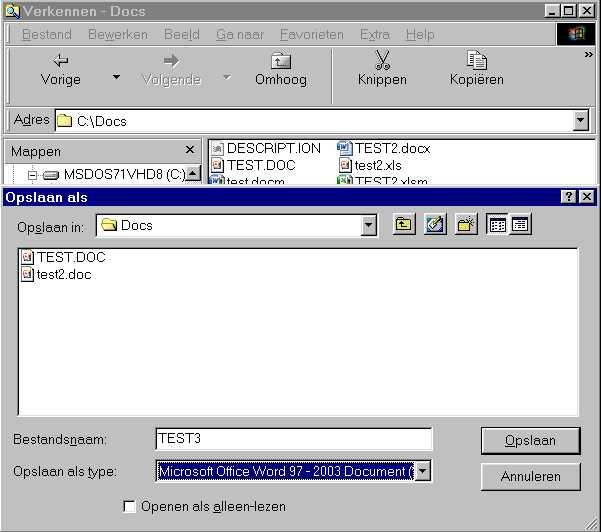Select DESCRIPT.ION file icon in Explorer
Viewport: 601px width, 532px height.
point(217,148)
